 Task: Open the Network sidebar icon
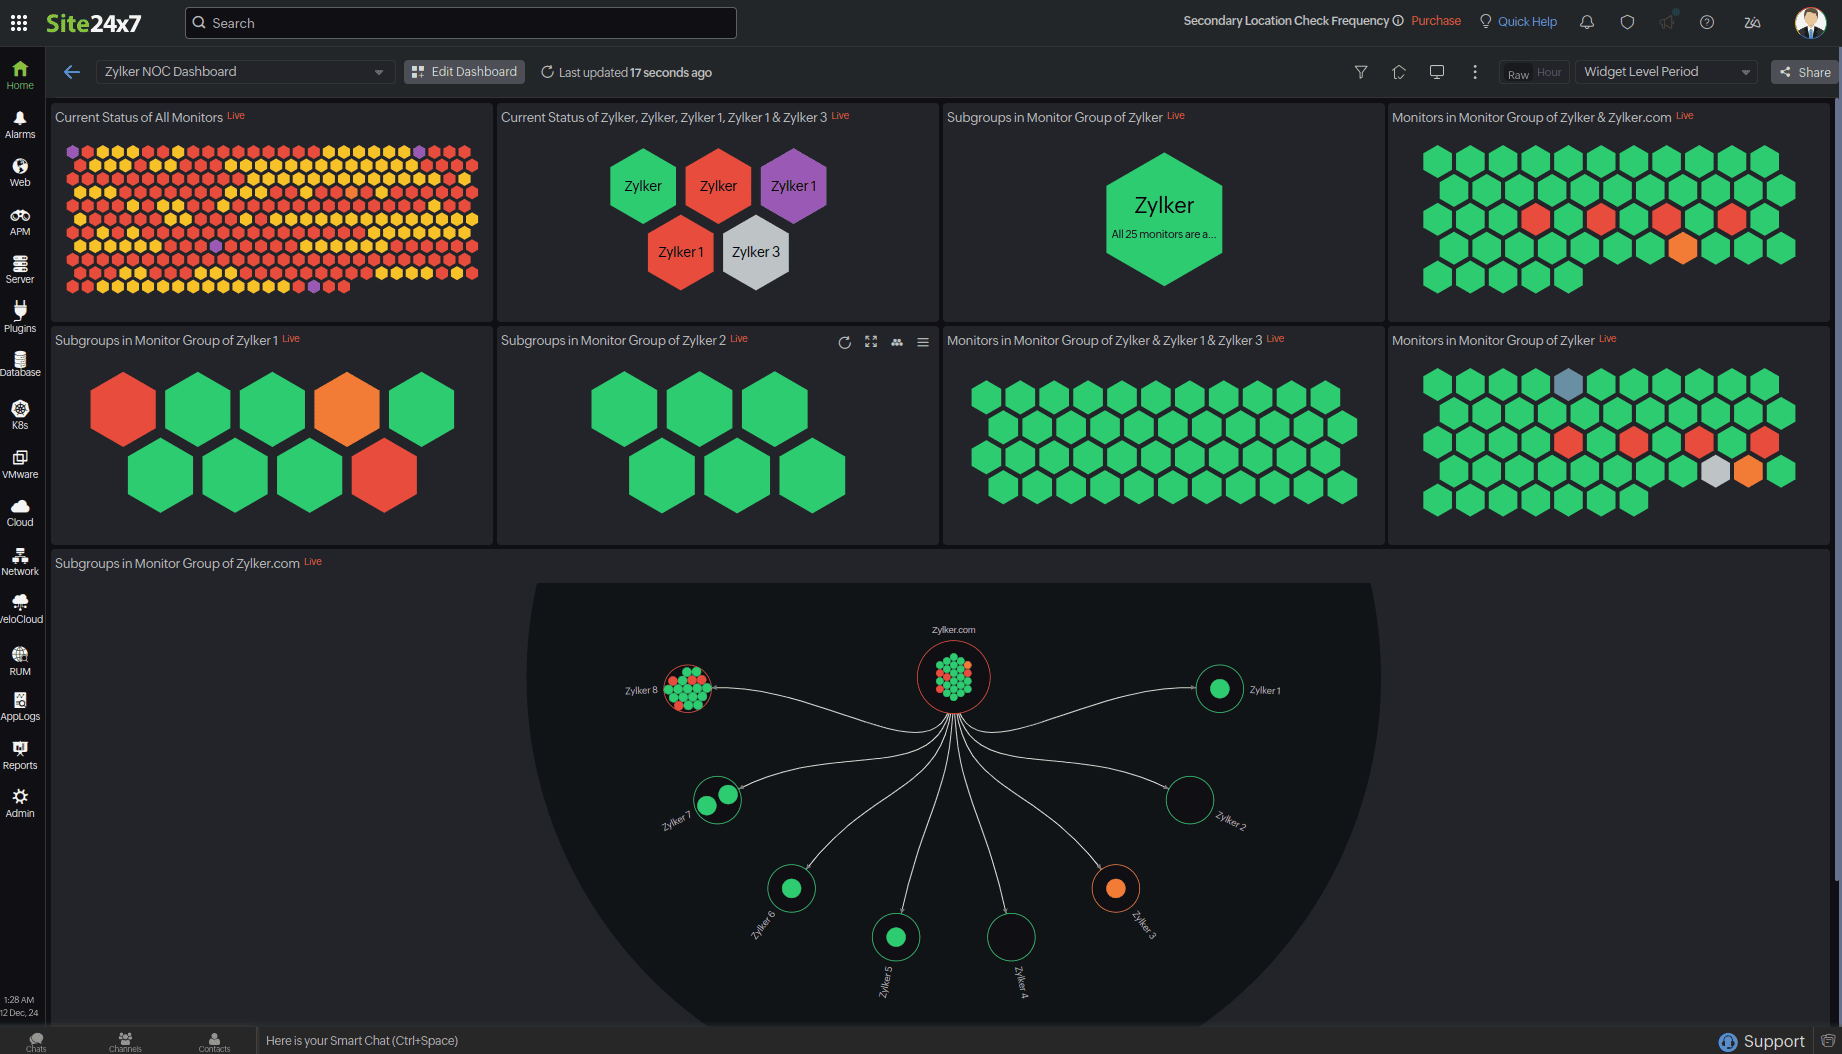pyautogui.click(x=20, y=561)
